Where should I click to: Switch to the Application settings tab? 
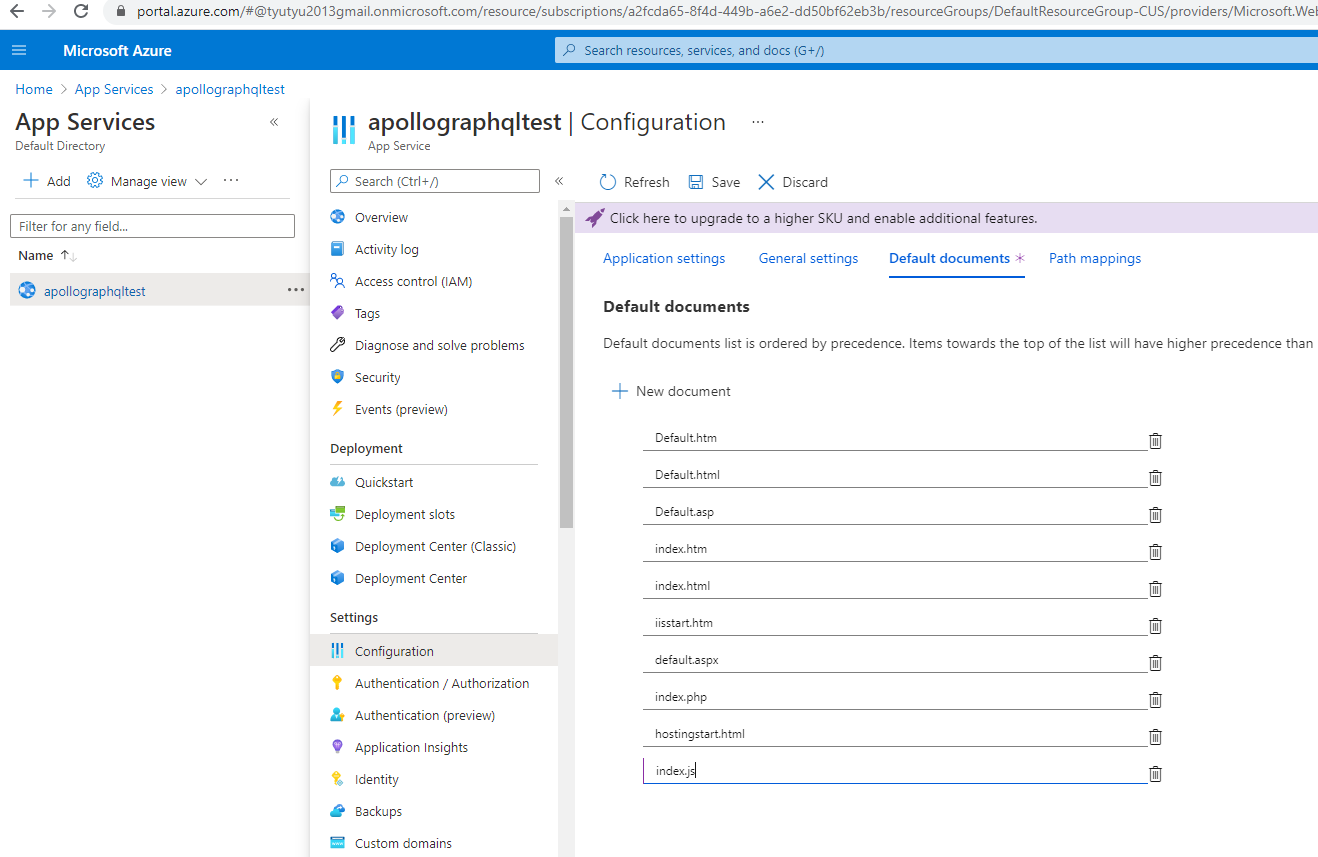tap(663, 258)
